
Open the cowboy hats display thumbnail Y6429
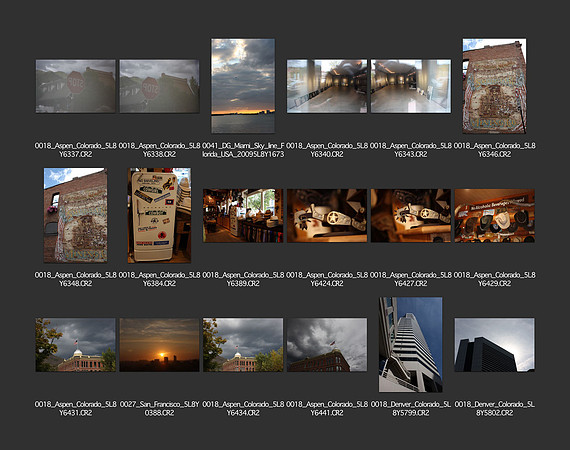tap(494, 216)
